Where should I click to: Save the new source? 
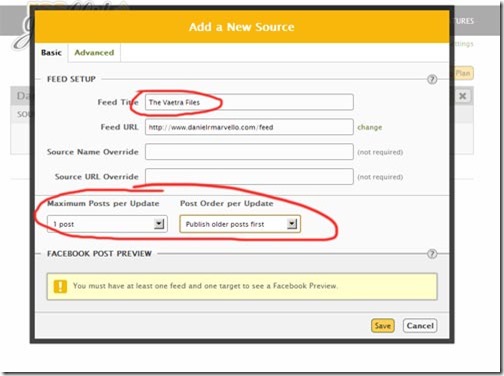point(383,326)
